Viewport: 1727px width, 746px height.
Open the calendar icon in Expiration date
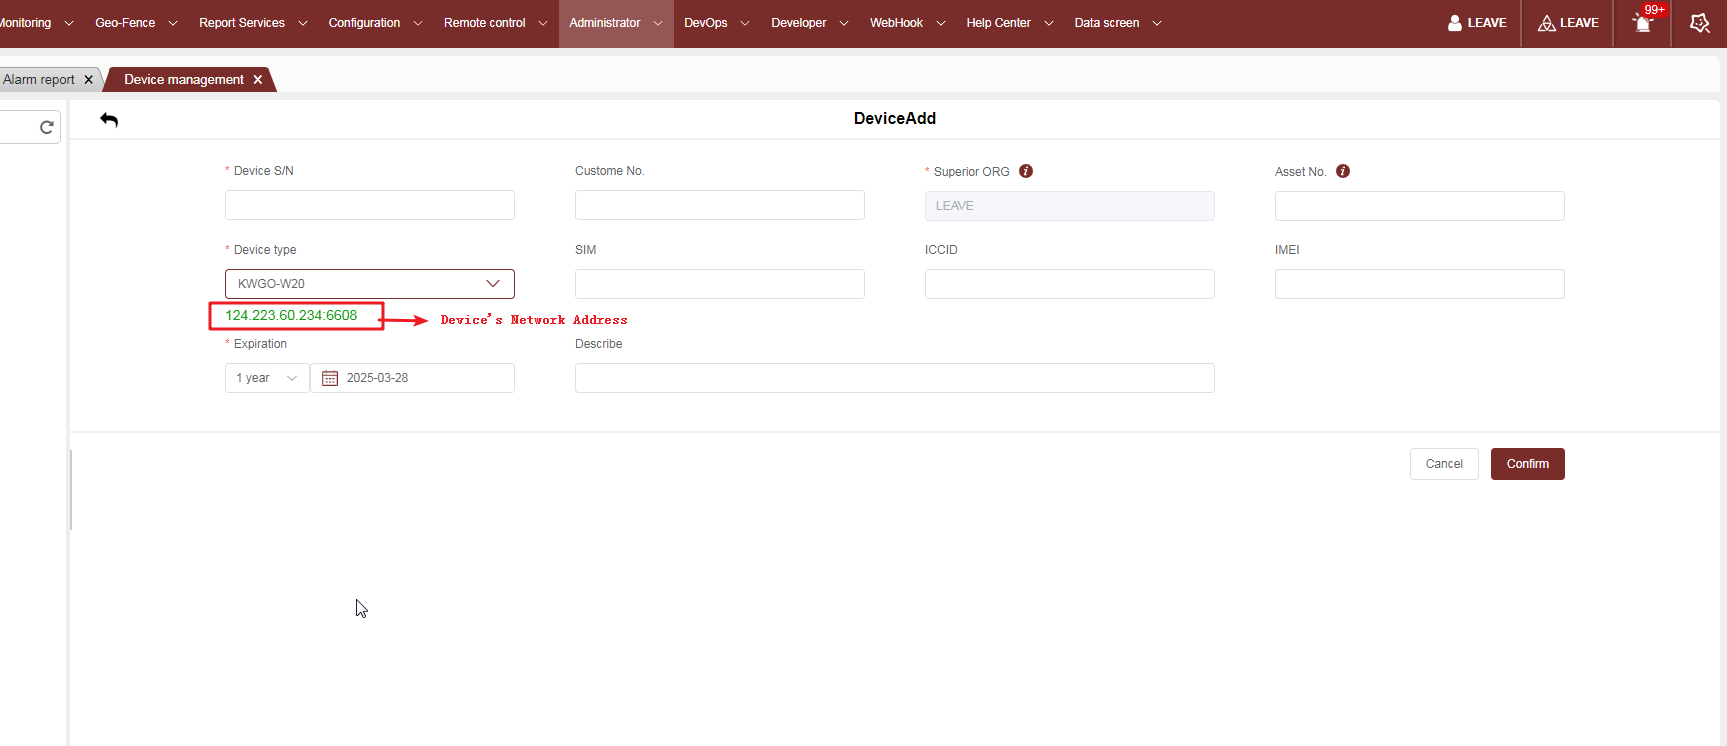click(330, 378)
